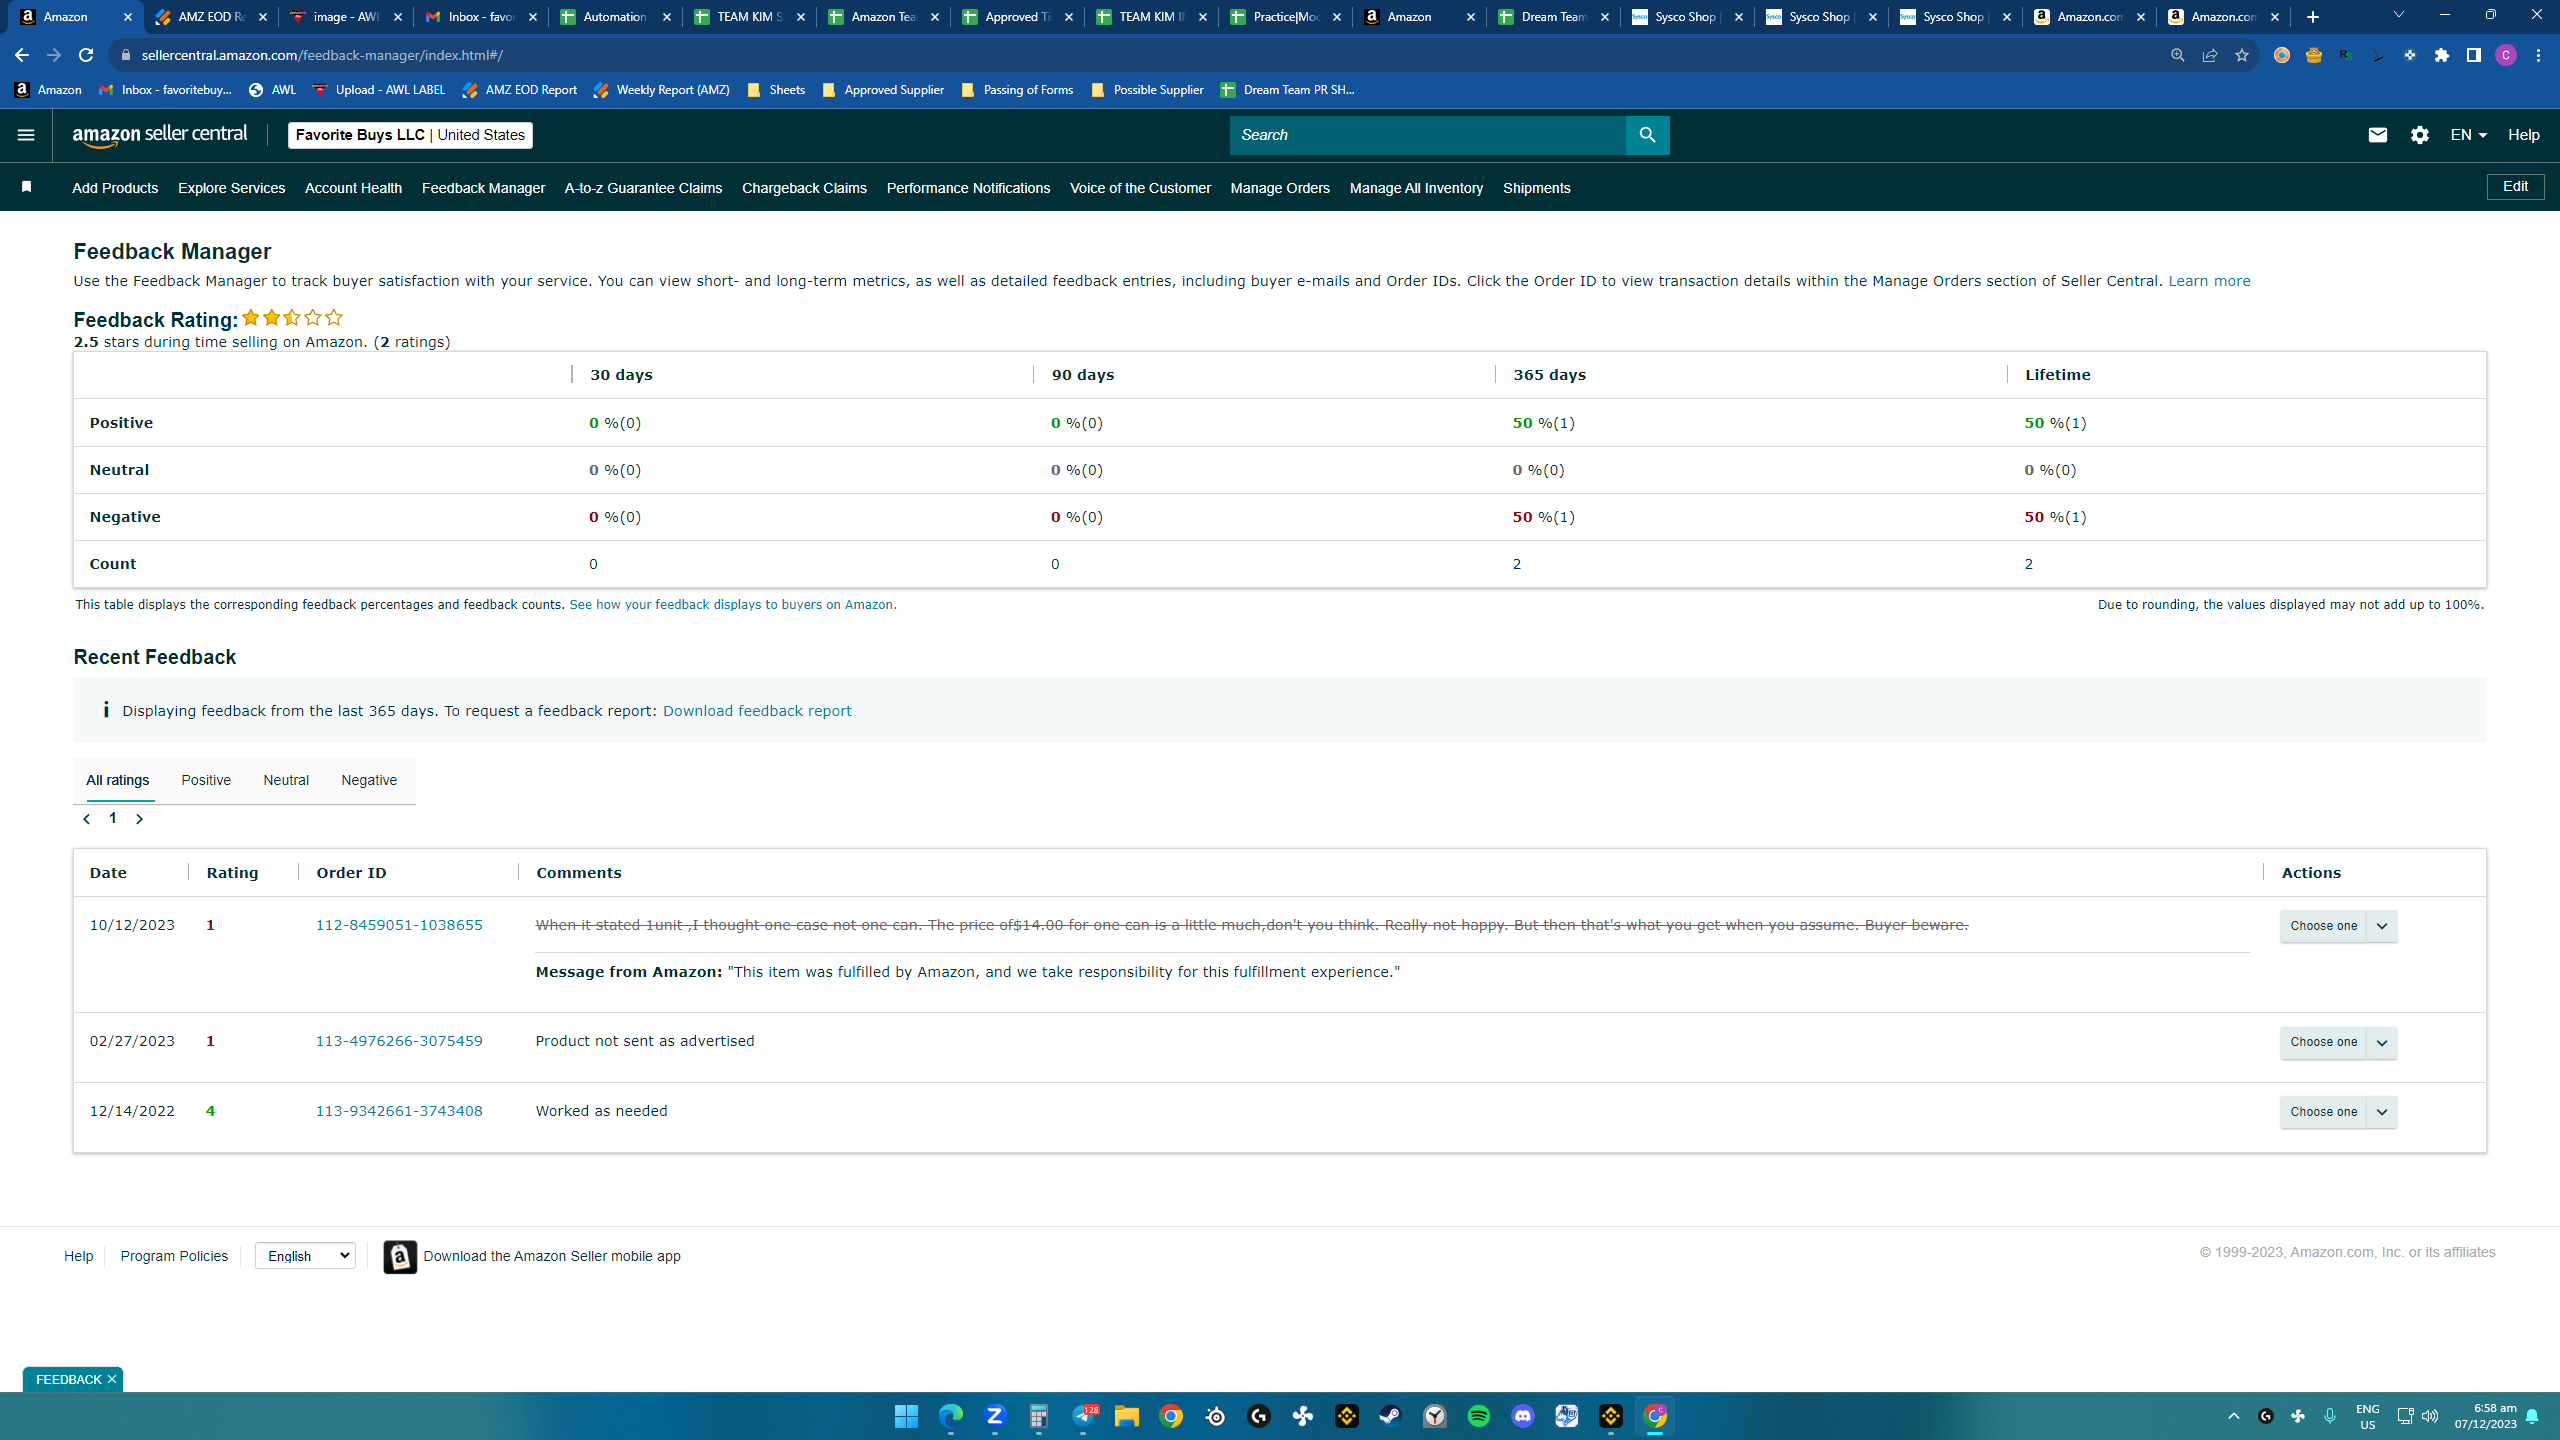The width and height of the screenshot is (2560, 1440).
Task: Switch to the AMZ EOD Report browser tab
Action: 211,17
